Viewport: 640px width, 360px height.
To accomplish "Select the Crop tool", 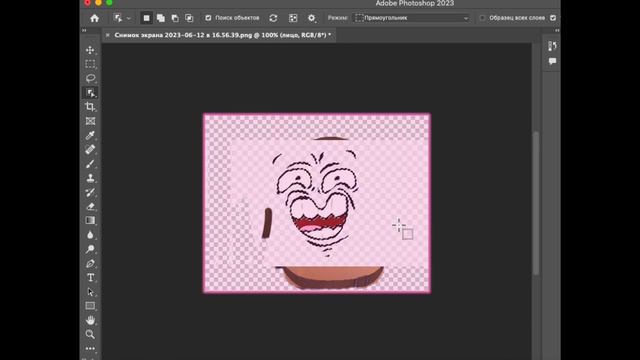I will click(90, 107).
